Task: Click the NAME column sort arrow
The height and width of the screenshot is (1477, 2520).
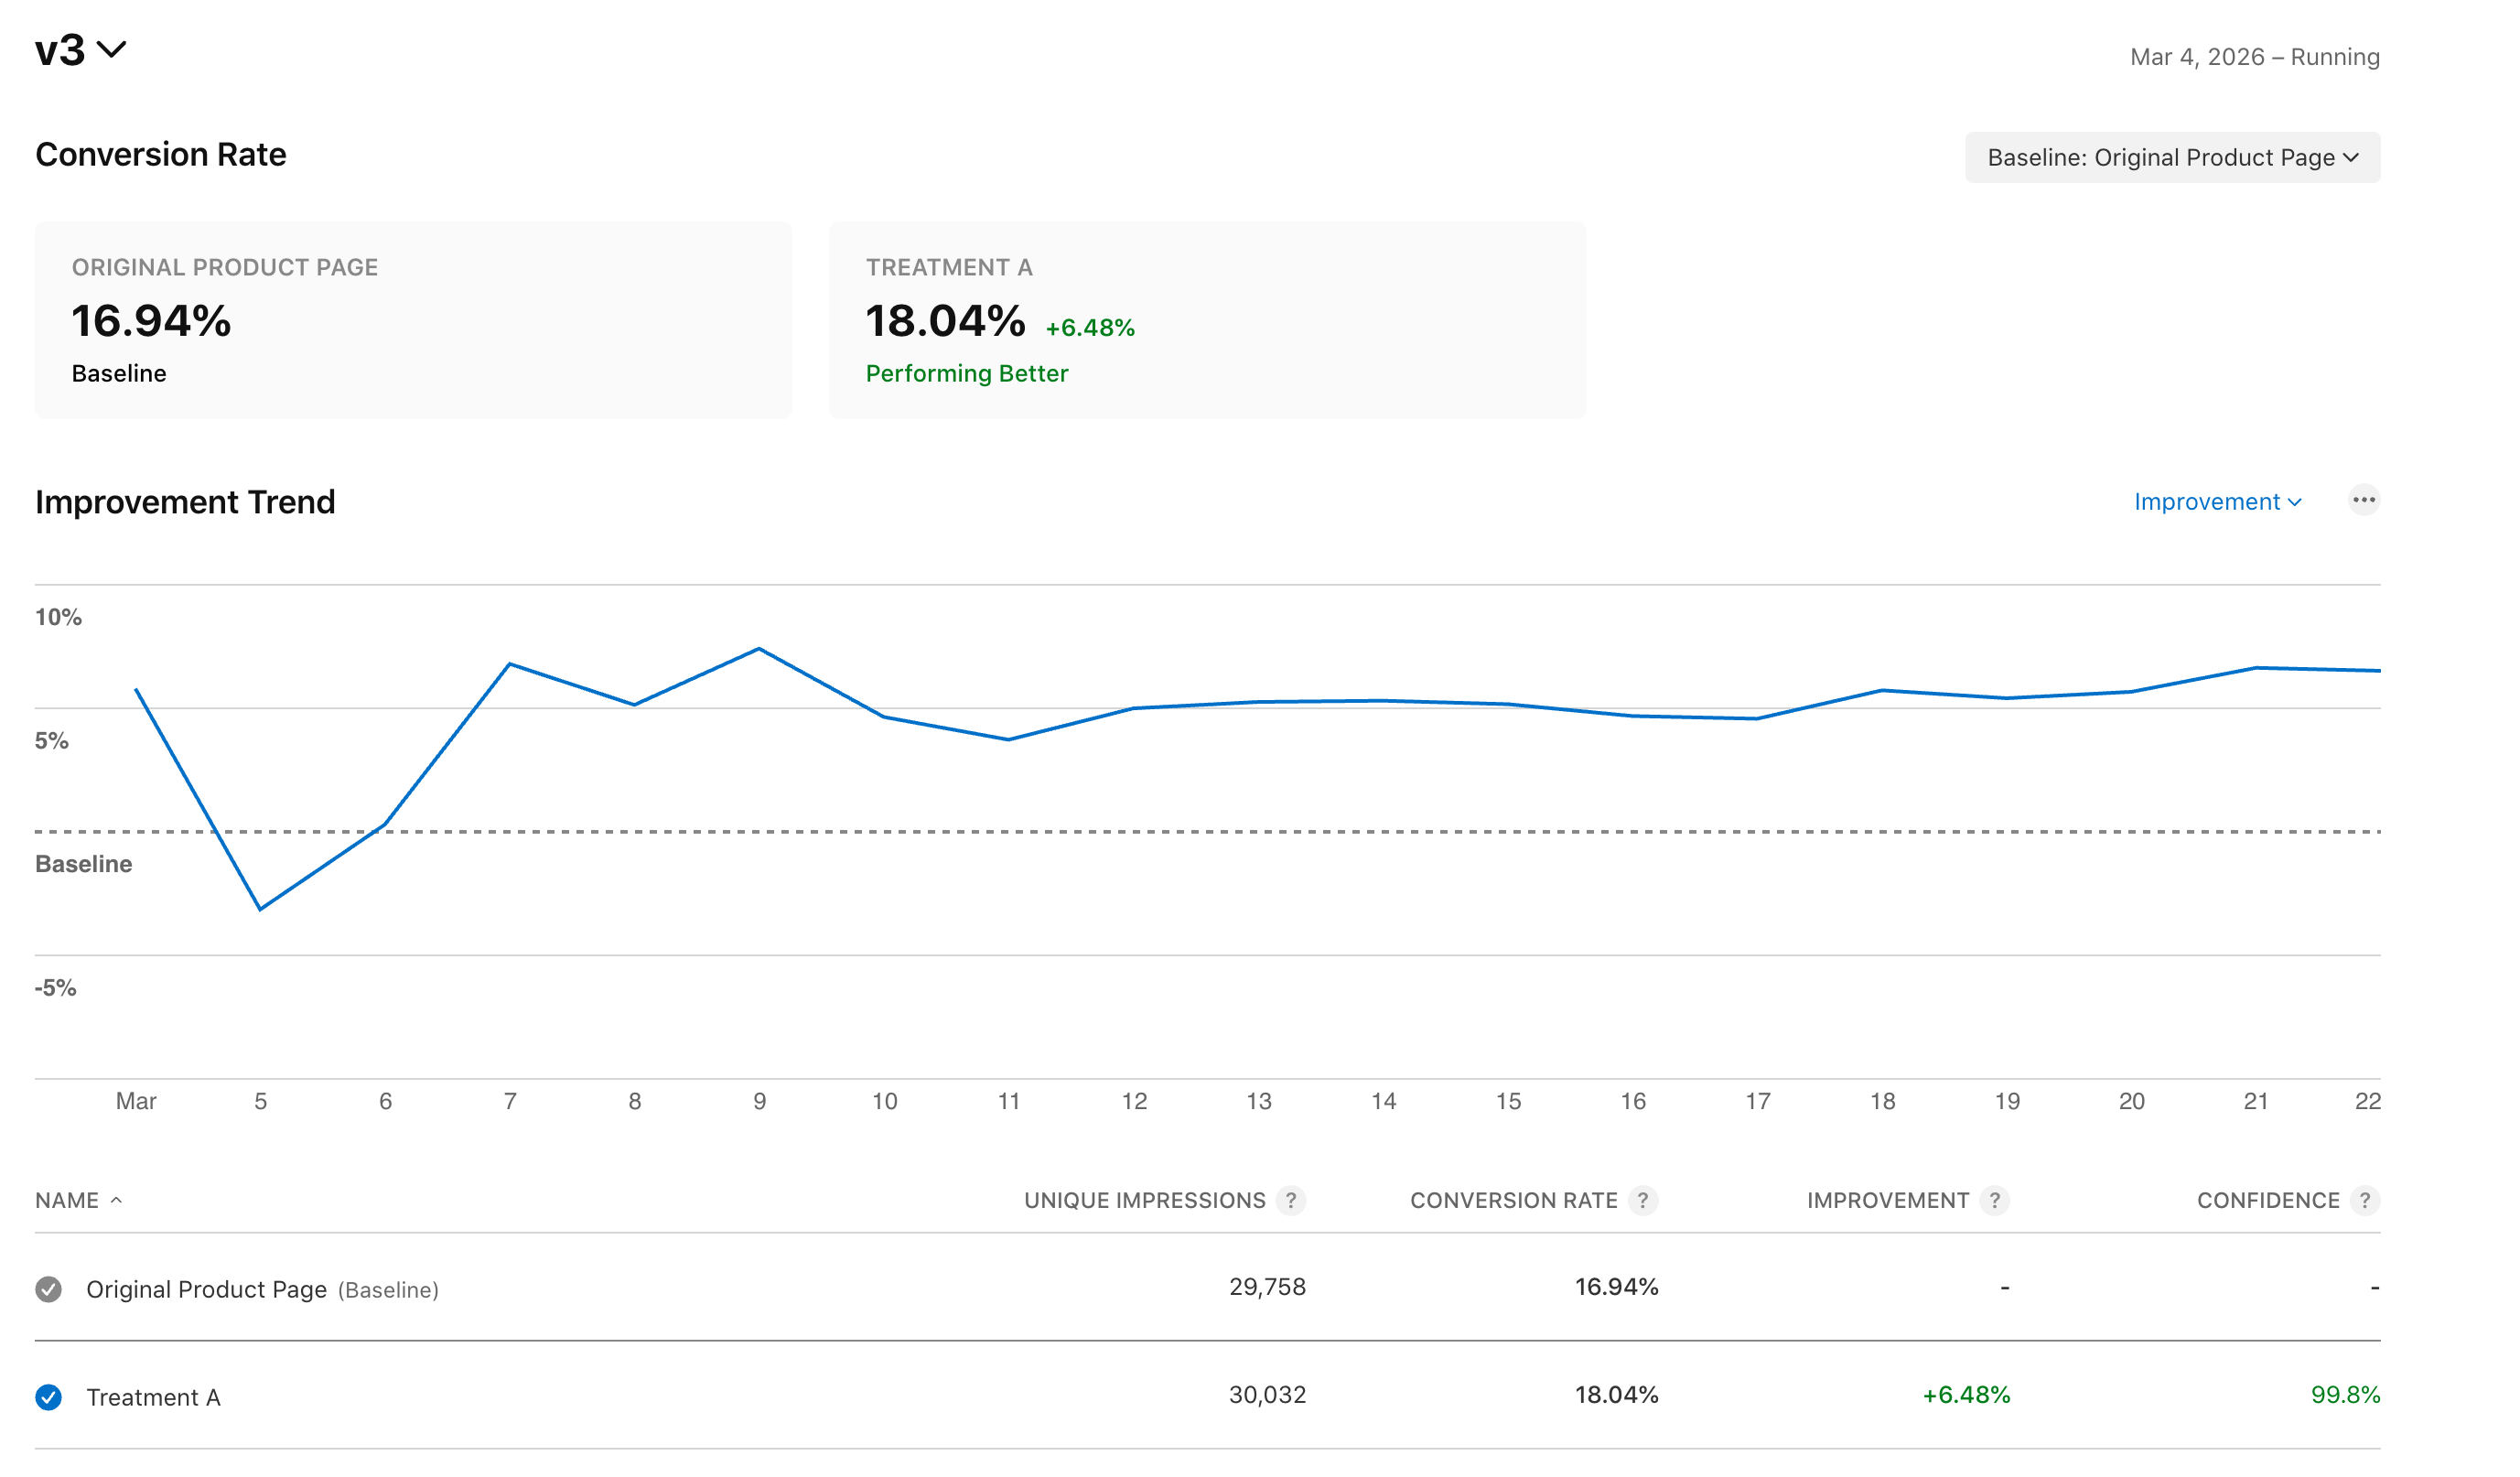Action: click(116, 1200)
